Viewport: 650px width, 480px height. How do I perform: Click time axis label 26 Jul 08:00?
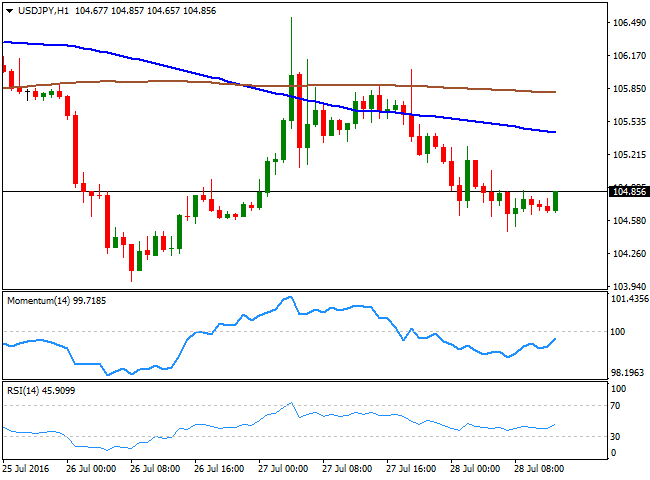(155, 469)
